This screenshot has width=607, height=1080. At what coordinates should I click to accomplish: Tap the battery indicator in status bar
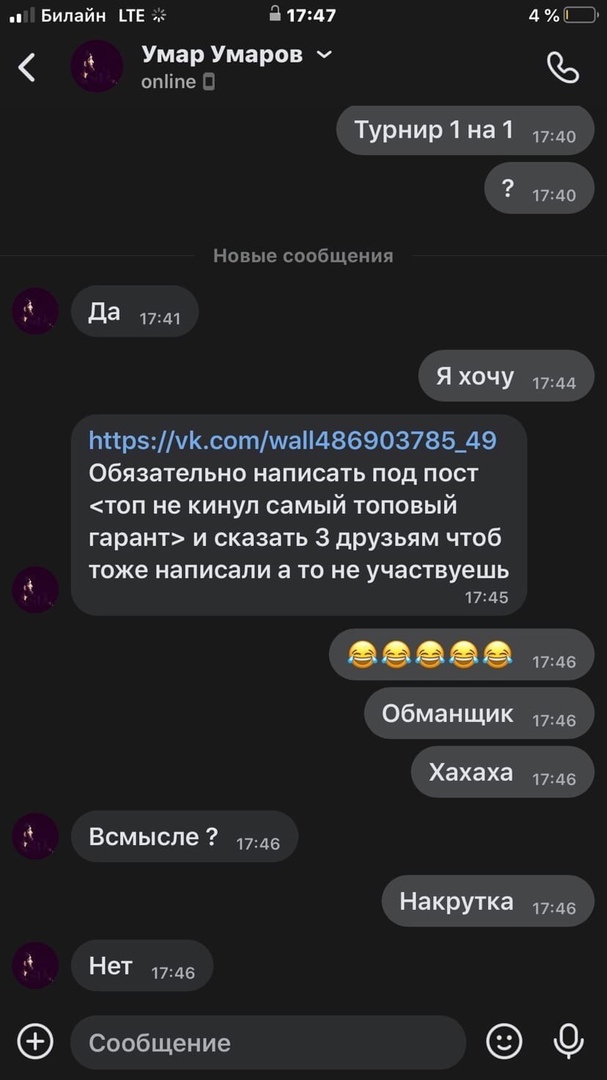click(x=580, y=15)
